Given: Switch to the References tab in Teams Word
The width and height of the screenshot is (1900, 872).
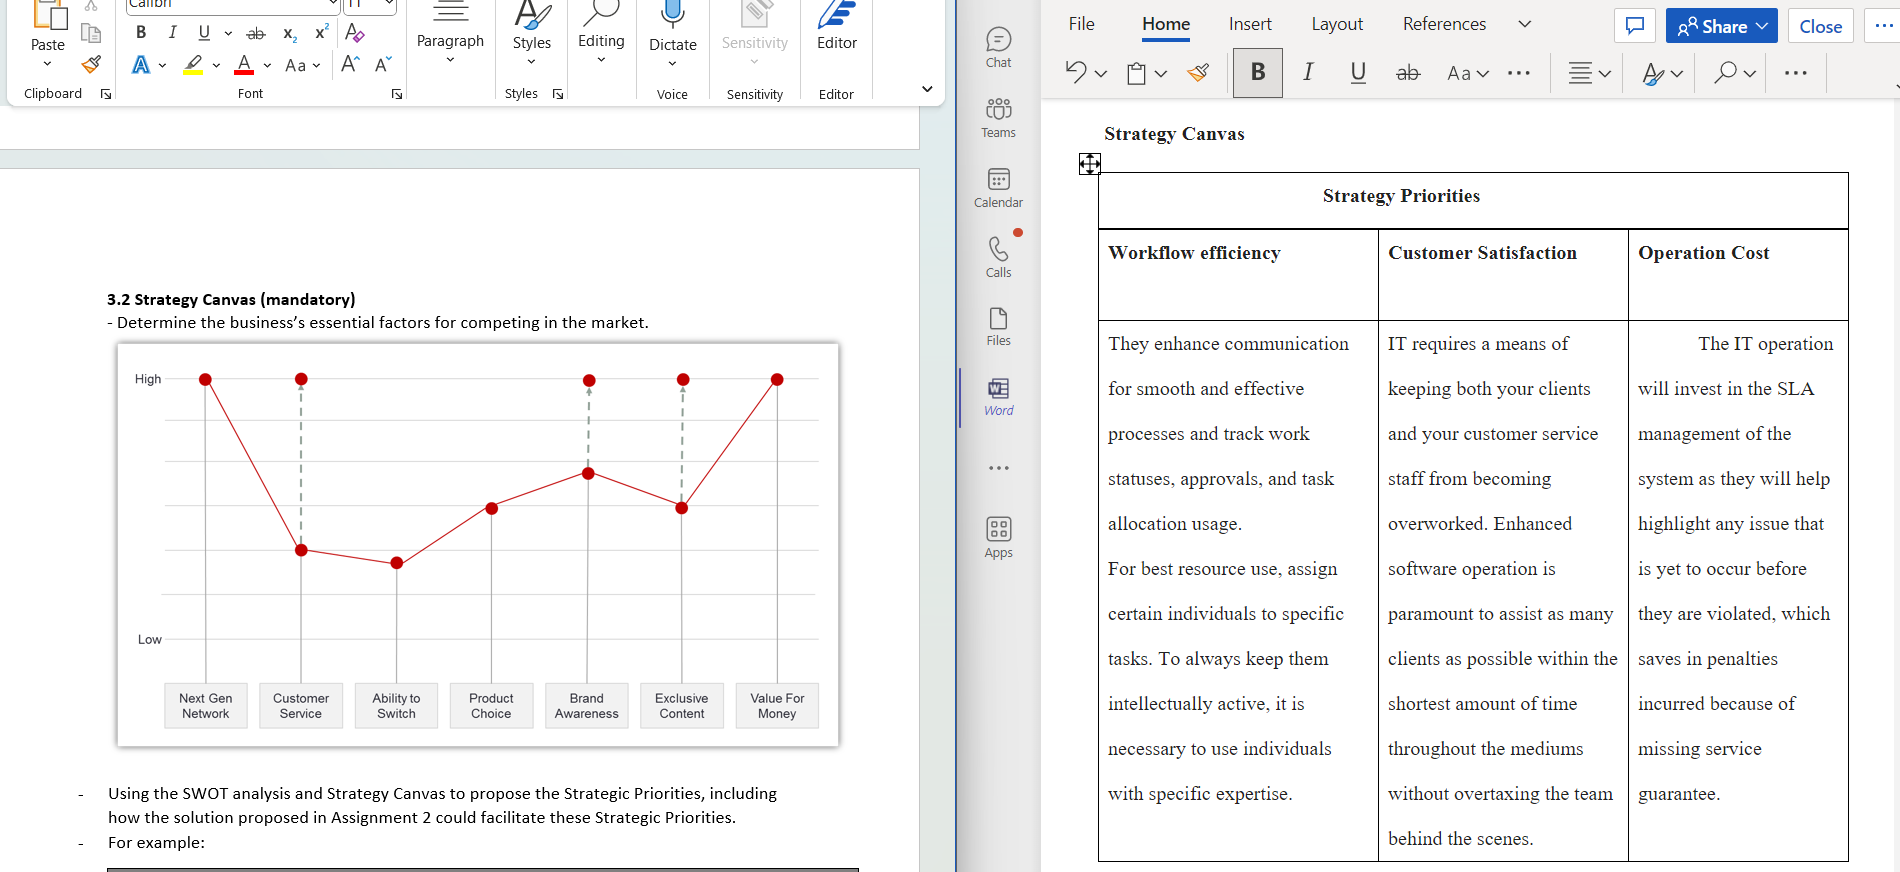Looking at the screenshot, I should pyautogui.click(x=1444, y=24).
